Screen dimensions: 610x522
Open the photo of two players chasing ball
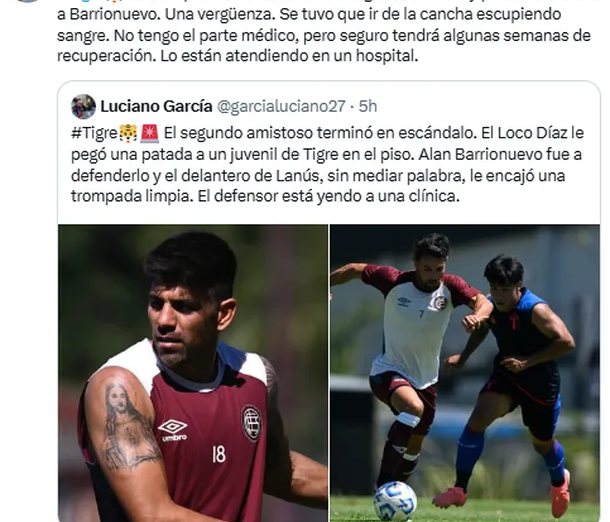465,373
